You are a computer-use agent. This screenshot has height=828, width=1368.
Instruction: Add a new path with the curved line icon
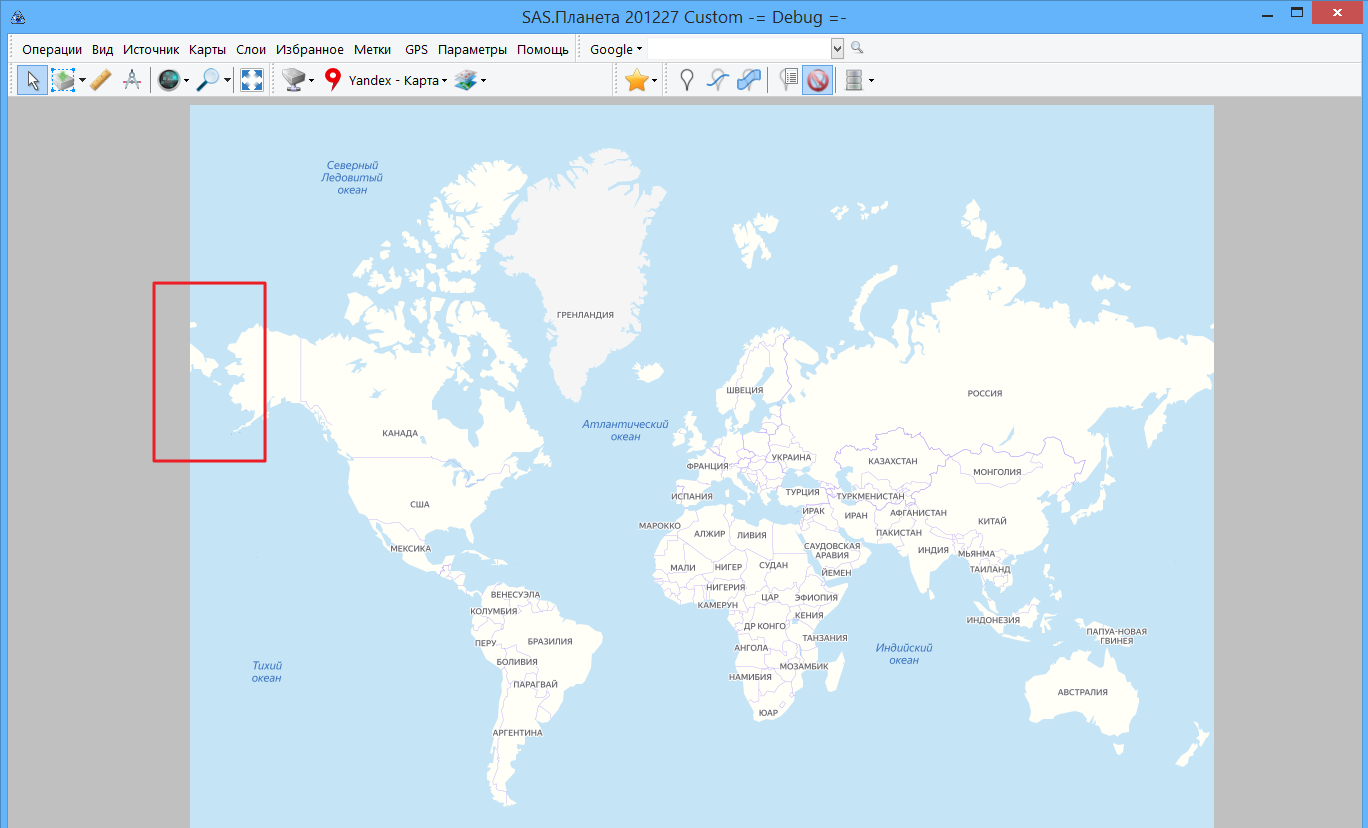(716, 81)
